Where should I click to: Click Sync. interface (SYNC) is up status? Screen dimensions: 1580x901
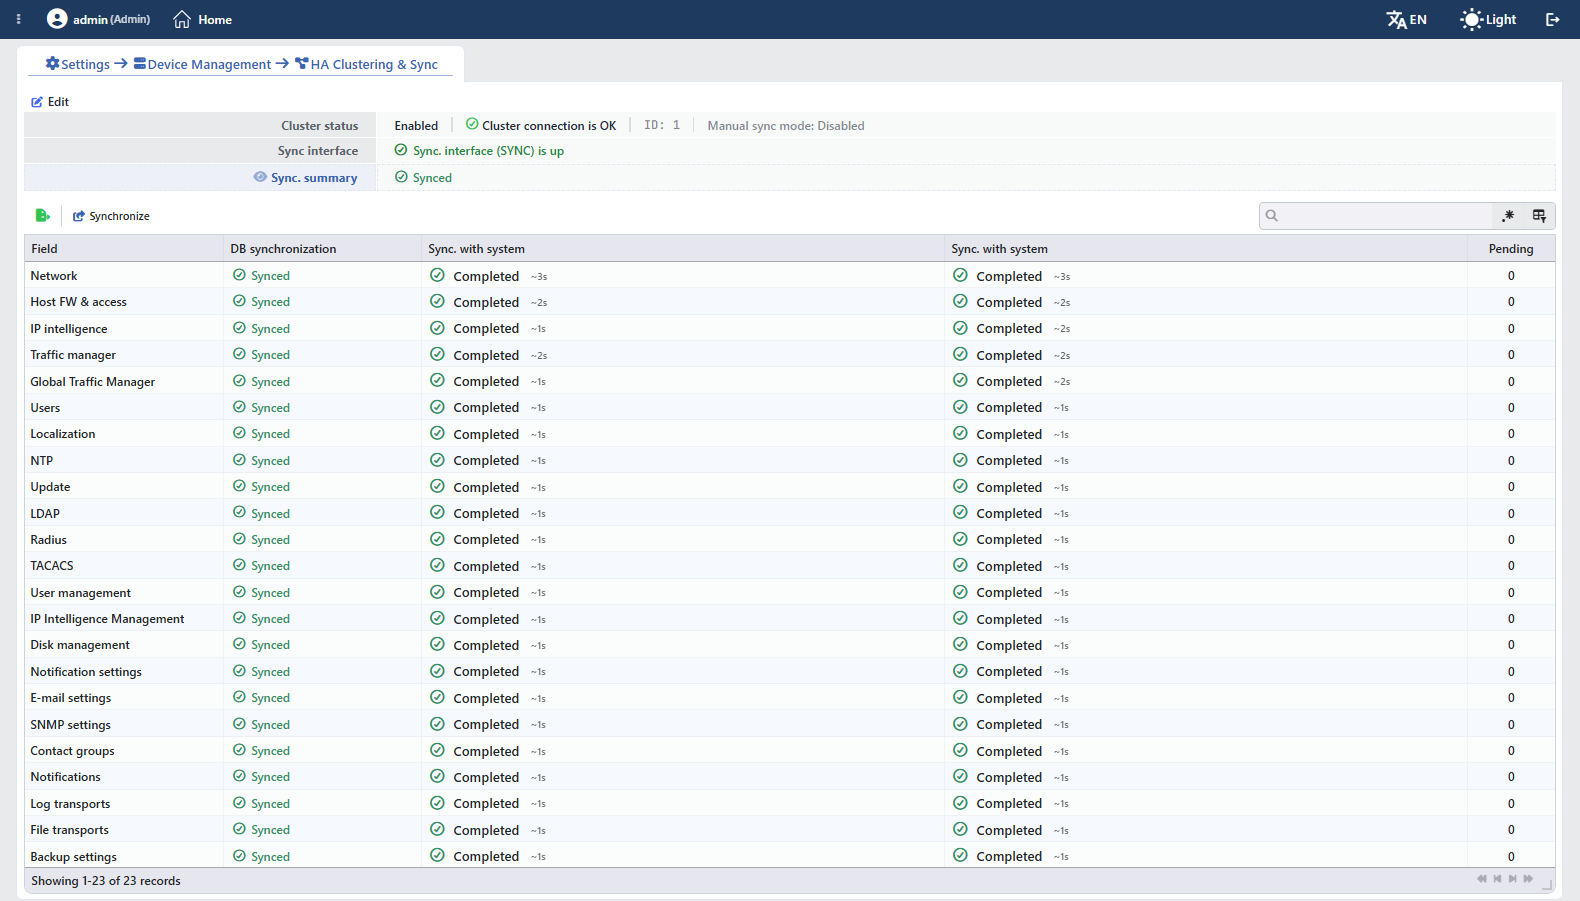click(479, 151)
